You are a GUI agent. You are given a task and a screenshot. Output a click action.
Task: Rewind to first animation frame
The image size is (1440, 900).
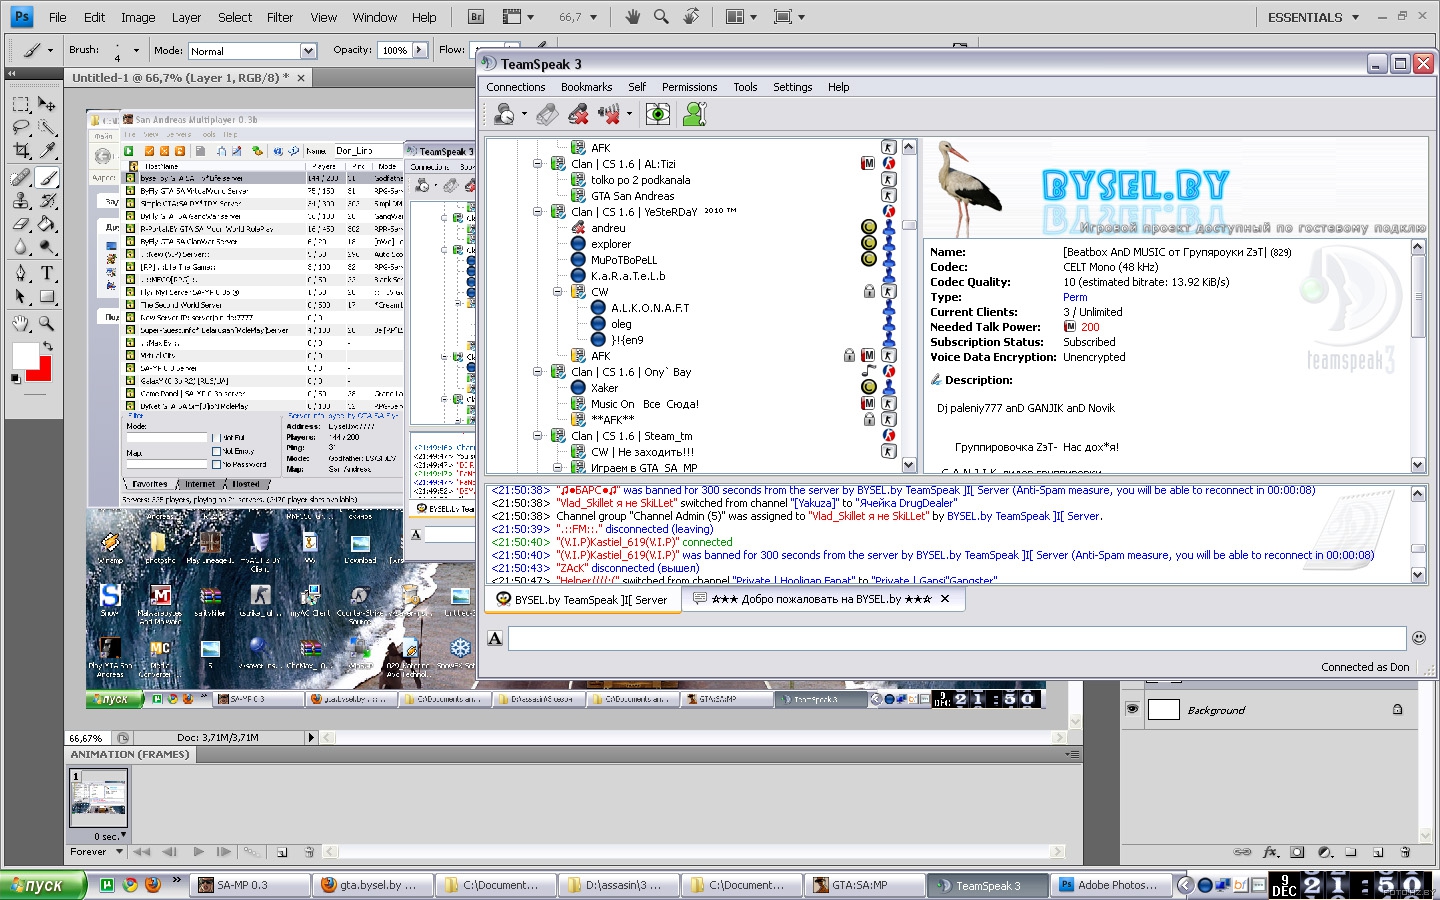tap(142, 852)
